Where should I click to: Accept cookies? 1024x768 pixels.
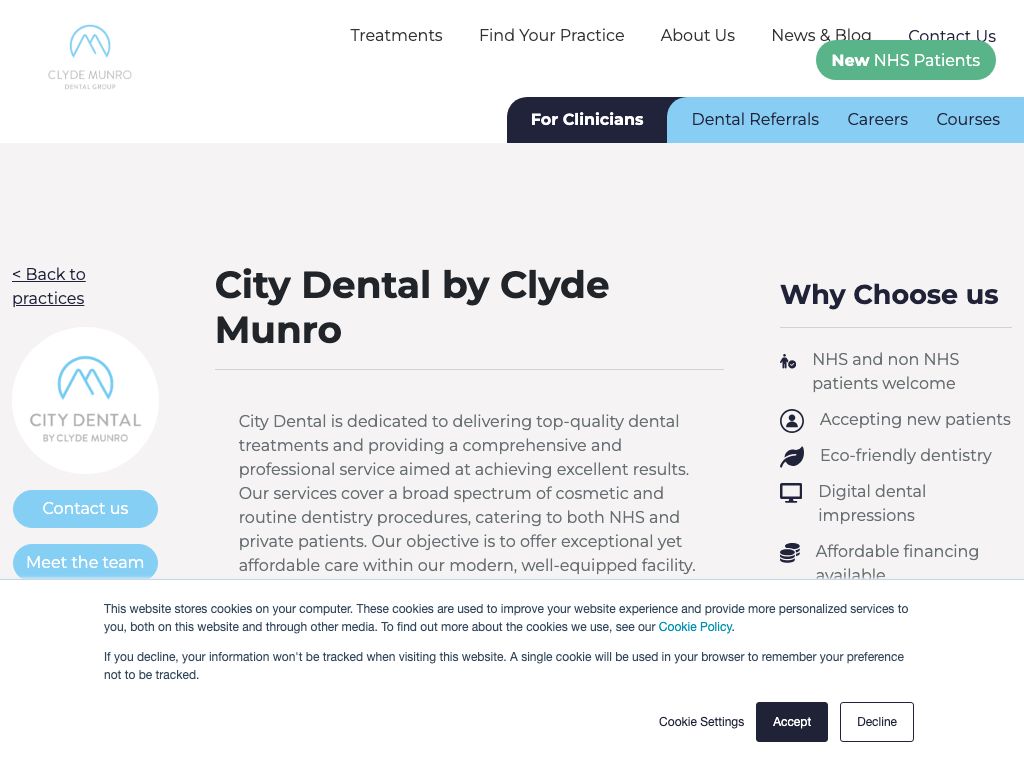(792, 722)
